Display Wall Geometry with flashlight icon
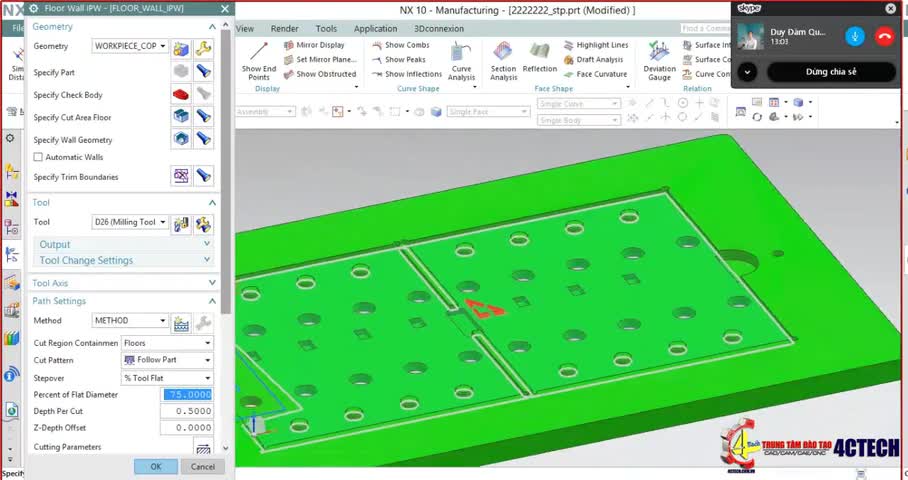Viewport: 908px width, 480px height. 203,139
